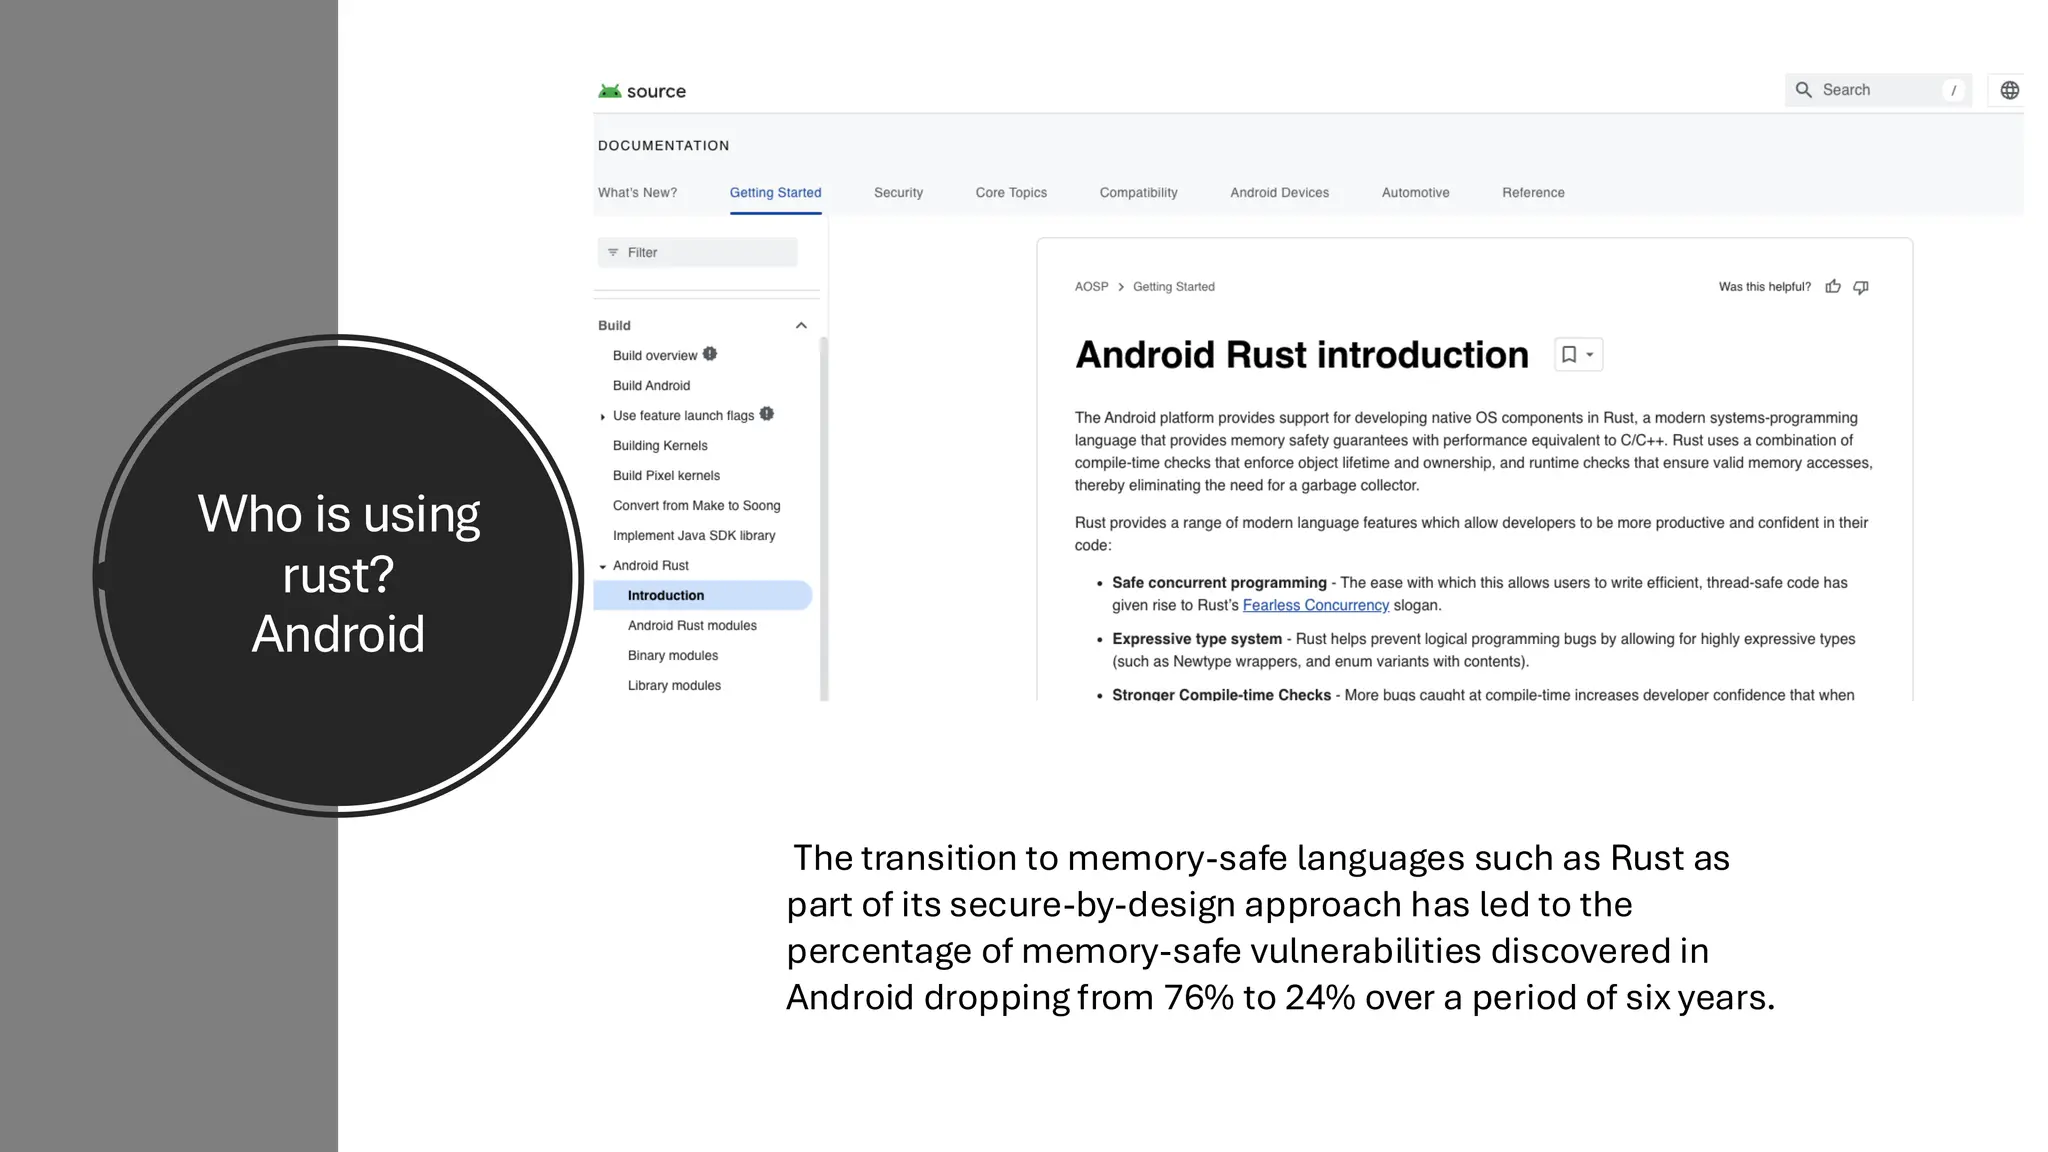Click the sidebar Filter field
The width and height of the screenshot is (2048, 1152).
coord(698,252)
